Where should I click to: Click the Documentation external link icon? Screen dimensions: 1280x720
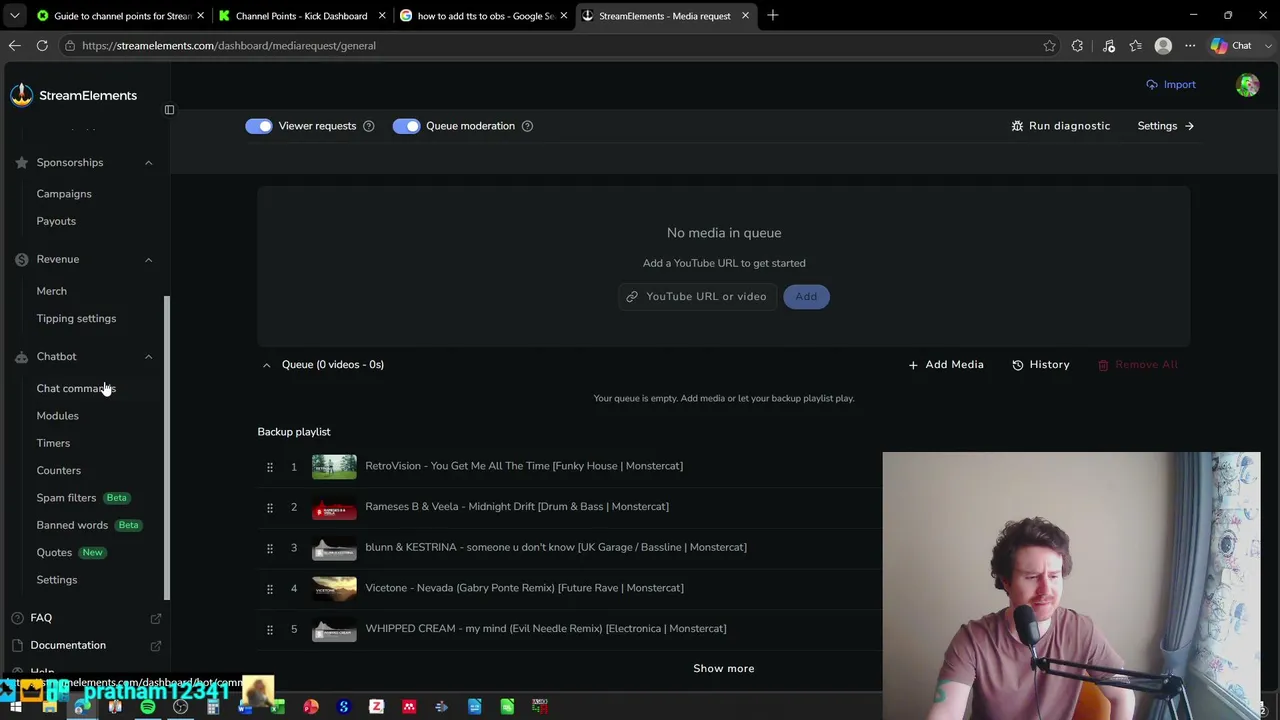[156, 646]
